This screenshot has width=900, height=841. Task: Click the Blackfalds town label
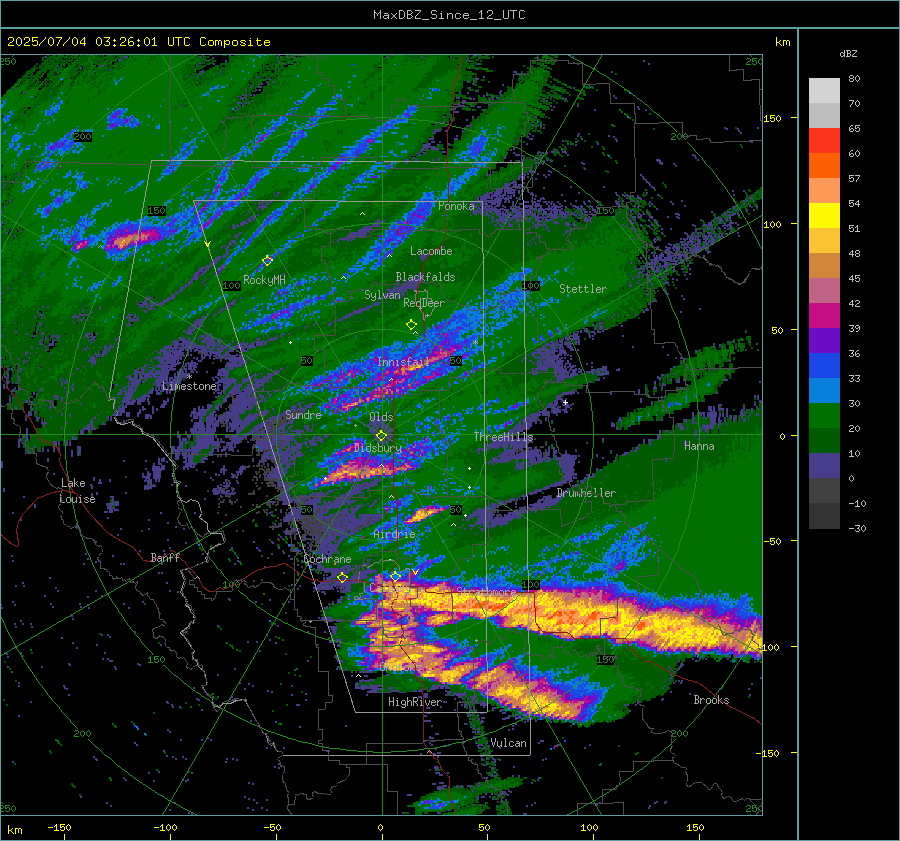point(425,277)
